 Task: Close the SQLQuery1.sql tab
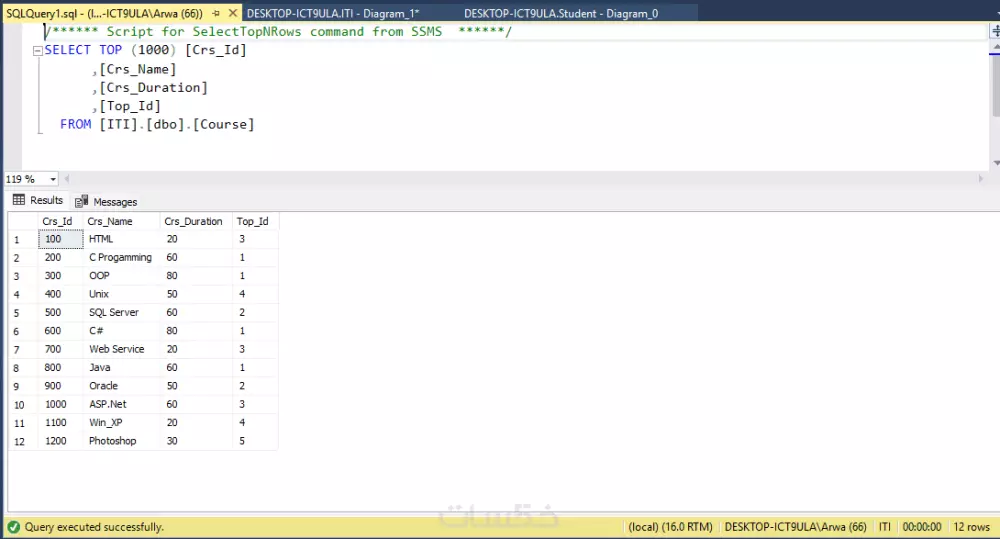pyautogui.click(x=233, y=13)
